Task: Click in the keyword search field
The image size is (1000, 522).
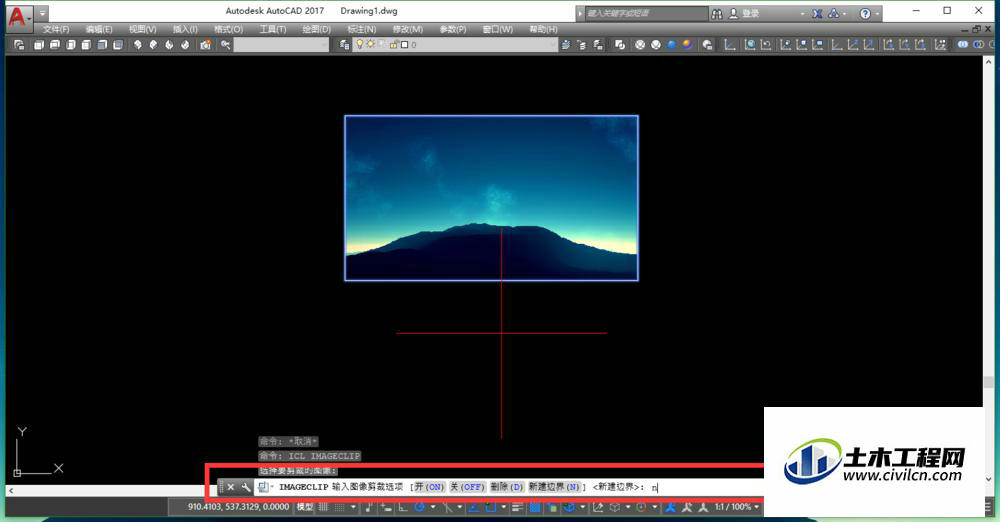Action: pyautogui.click(x=646, y=13)
